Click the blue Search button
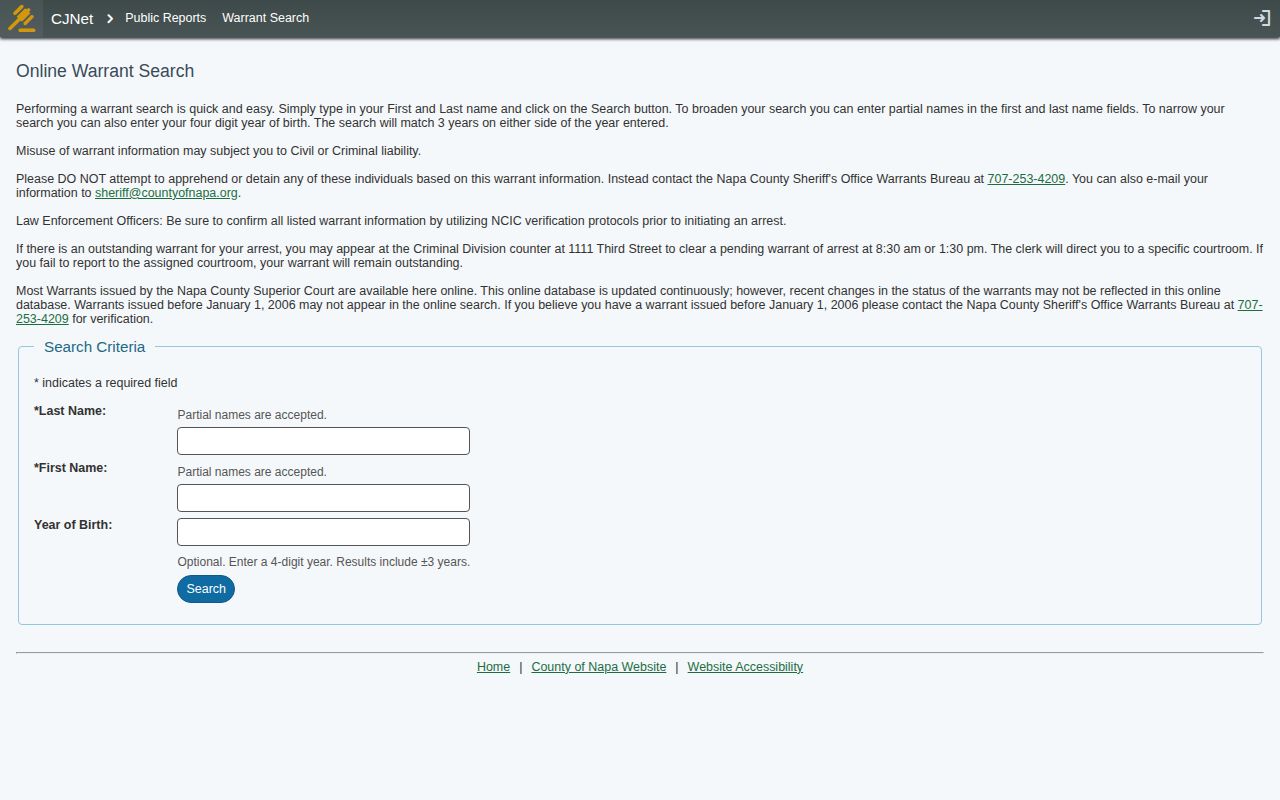This screenshot has height=800, width=1280. click(206, 589)
